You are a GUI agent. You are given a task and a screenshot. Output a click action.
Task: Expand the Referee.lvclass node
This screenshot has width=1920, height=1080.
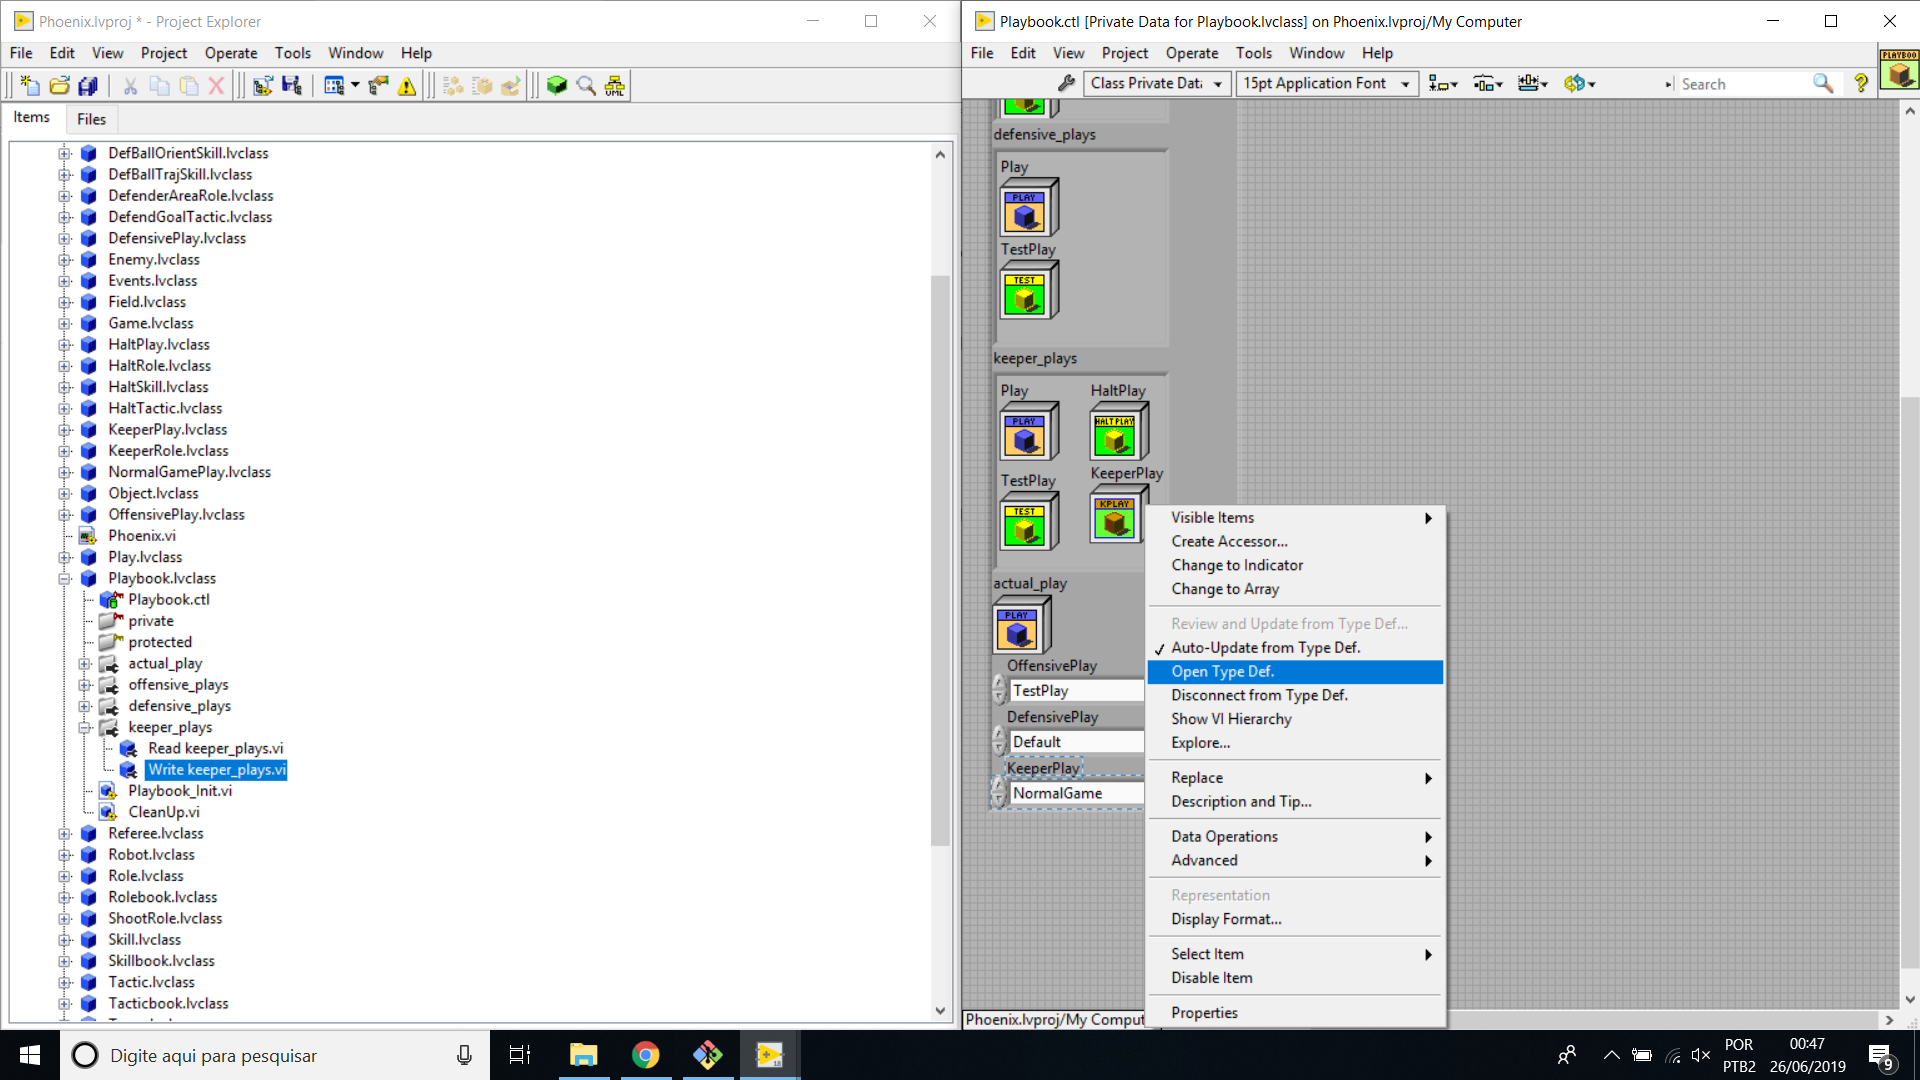[65, 834]
